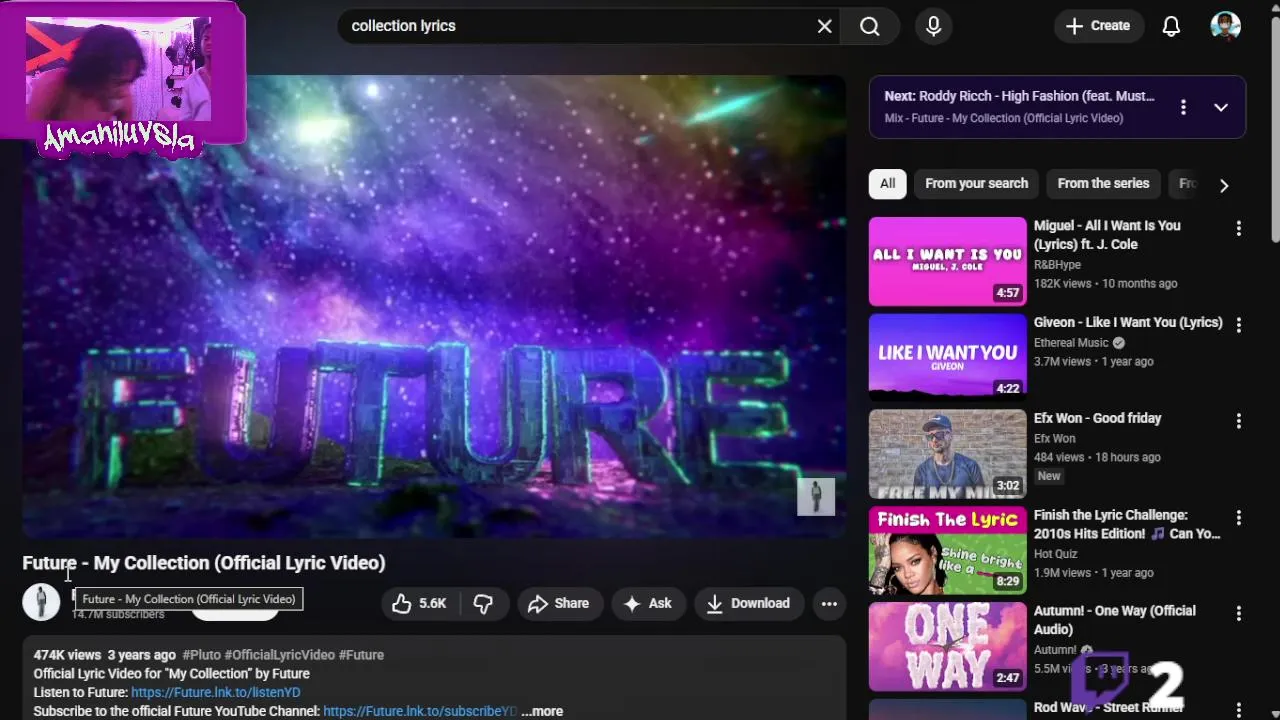Click the #Pluto hashtag
The image size is (1280, 720).
(201, 655)
